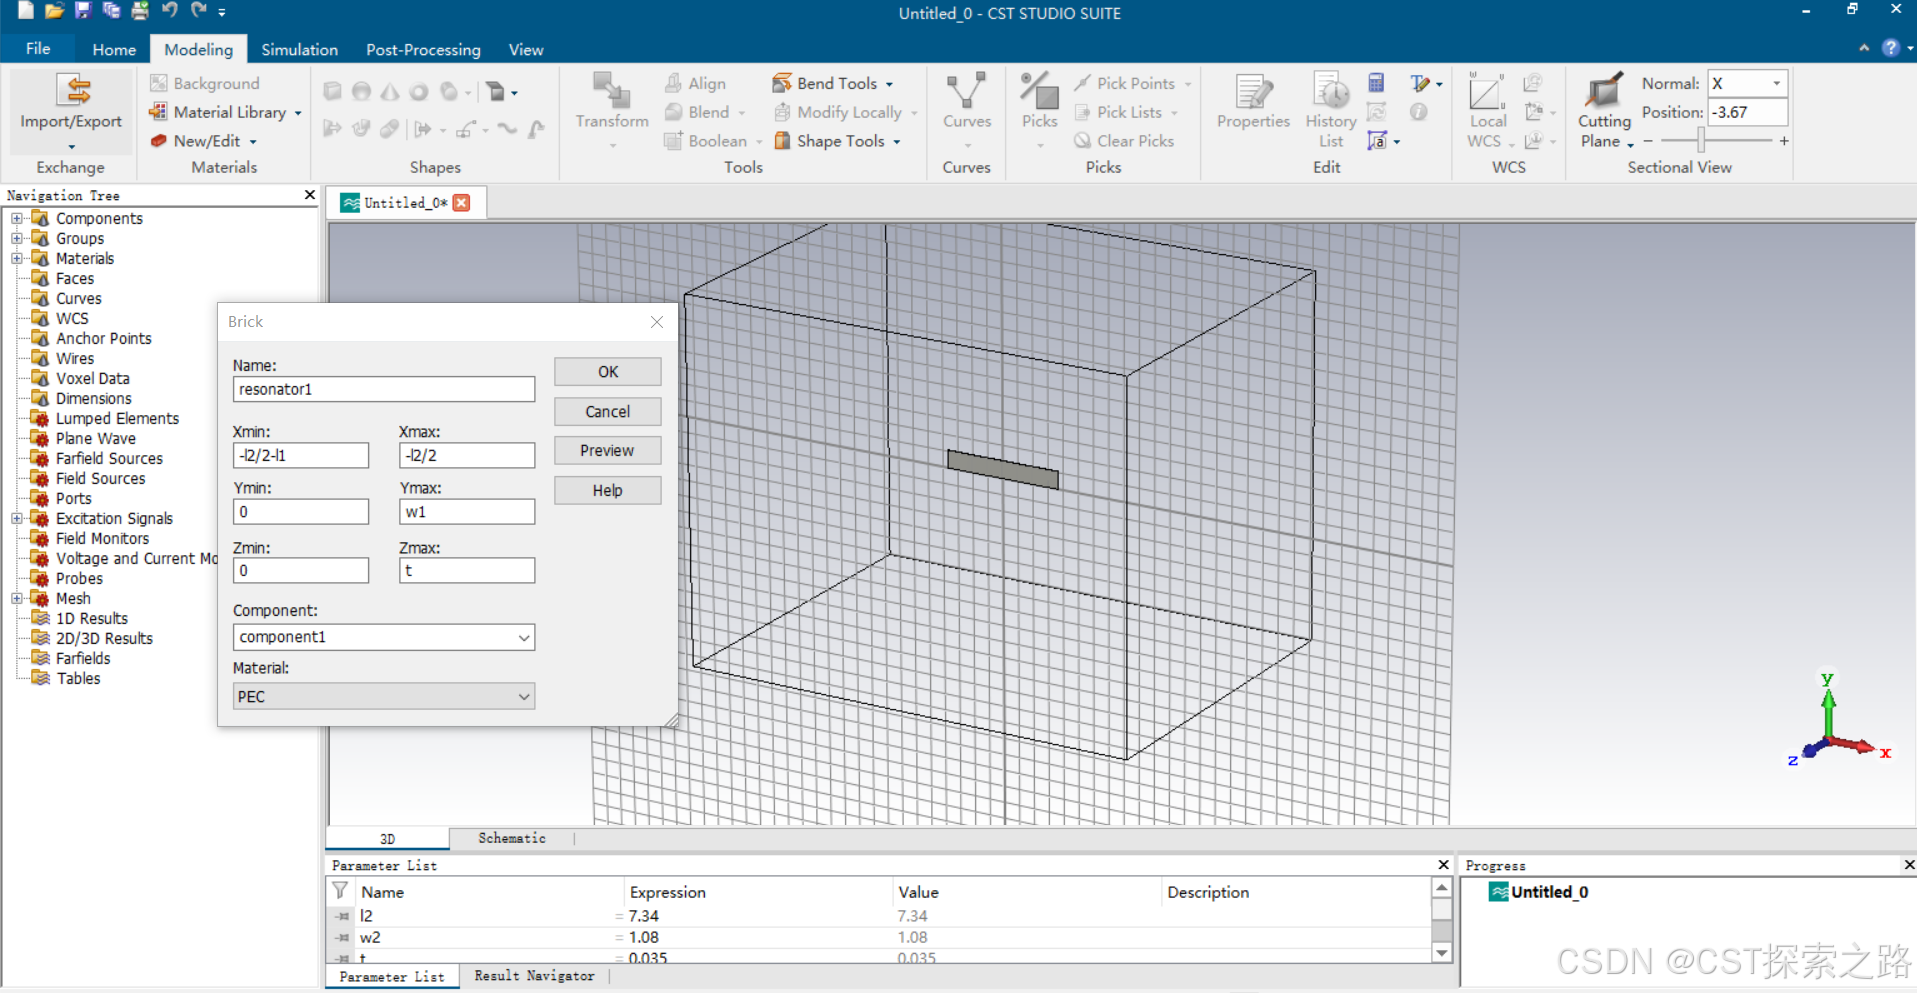The width and height of the screenshot is (1917, 993).
Task: Click the Xmin input field
Action: pyautogui.click(x=301, y=455)
